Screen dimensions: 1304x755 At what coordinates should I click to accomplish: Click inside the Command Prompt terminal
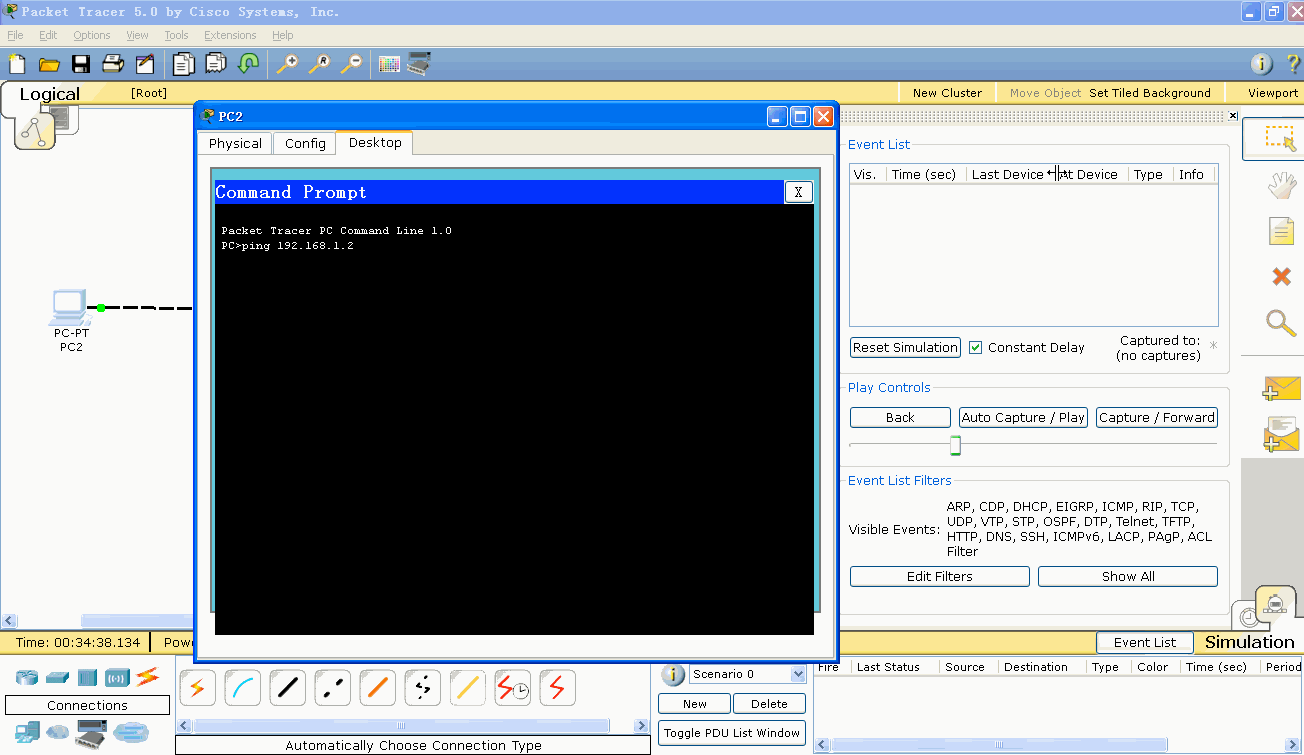tap(514, 419)
